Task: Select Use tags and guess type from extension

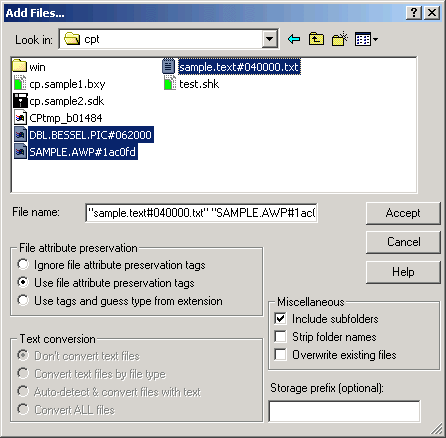Action: tap(23, 300)
